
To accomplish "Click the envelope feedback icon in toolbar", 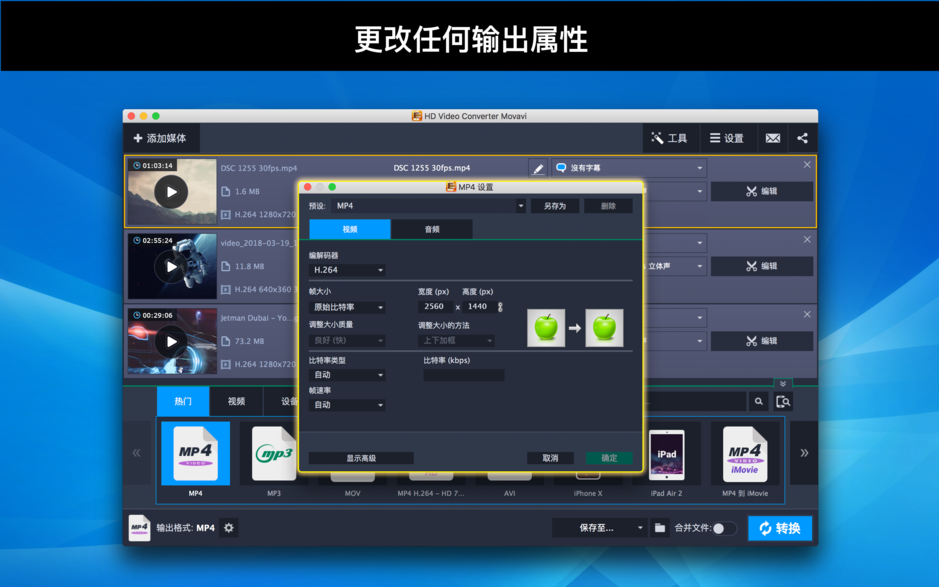I will tap(772, 138).
